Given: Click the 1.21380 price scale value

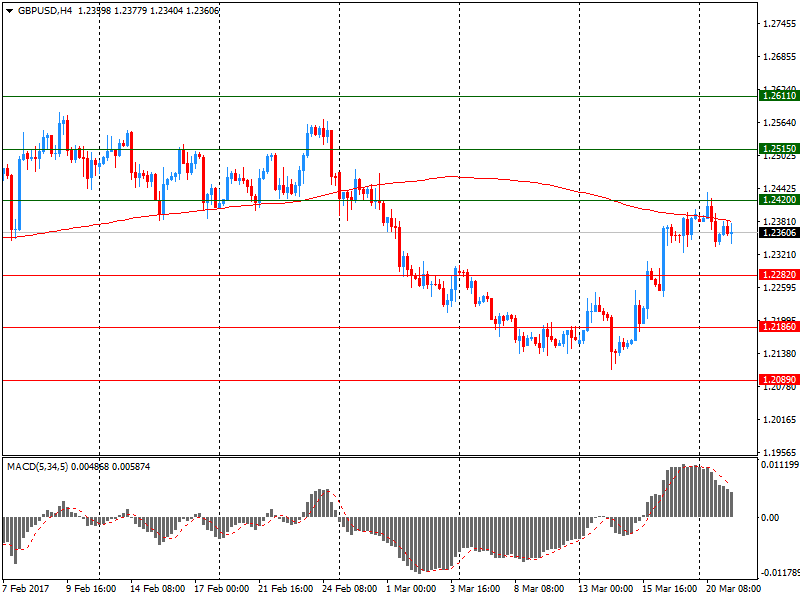Looking at the screenshot, I should 779,354.
